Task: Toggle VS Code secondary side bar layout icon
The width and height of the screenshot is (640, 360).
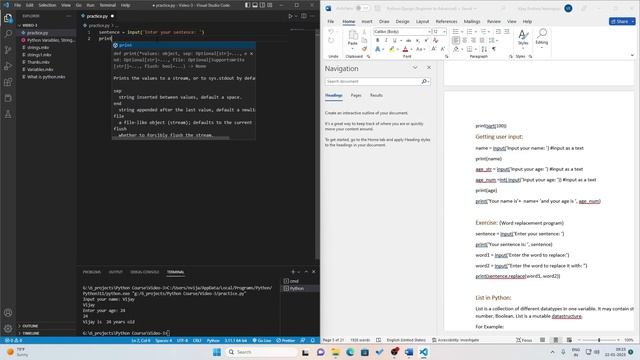Action: point(262,5)
